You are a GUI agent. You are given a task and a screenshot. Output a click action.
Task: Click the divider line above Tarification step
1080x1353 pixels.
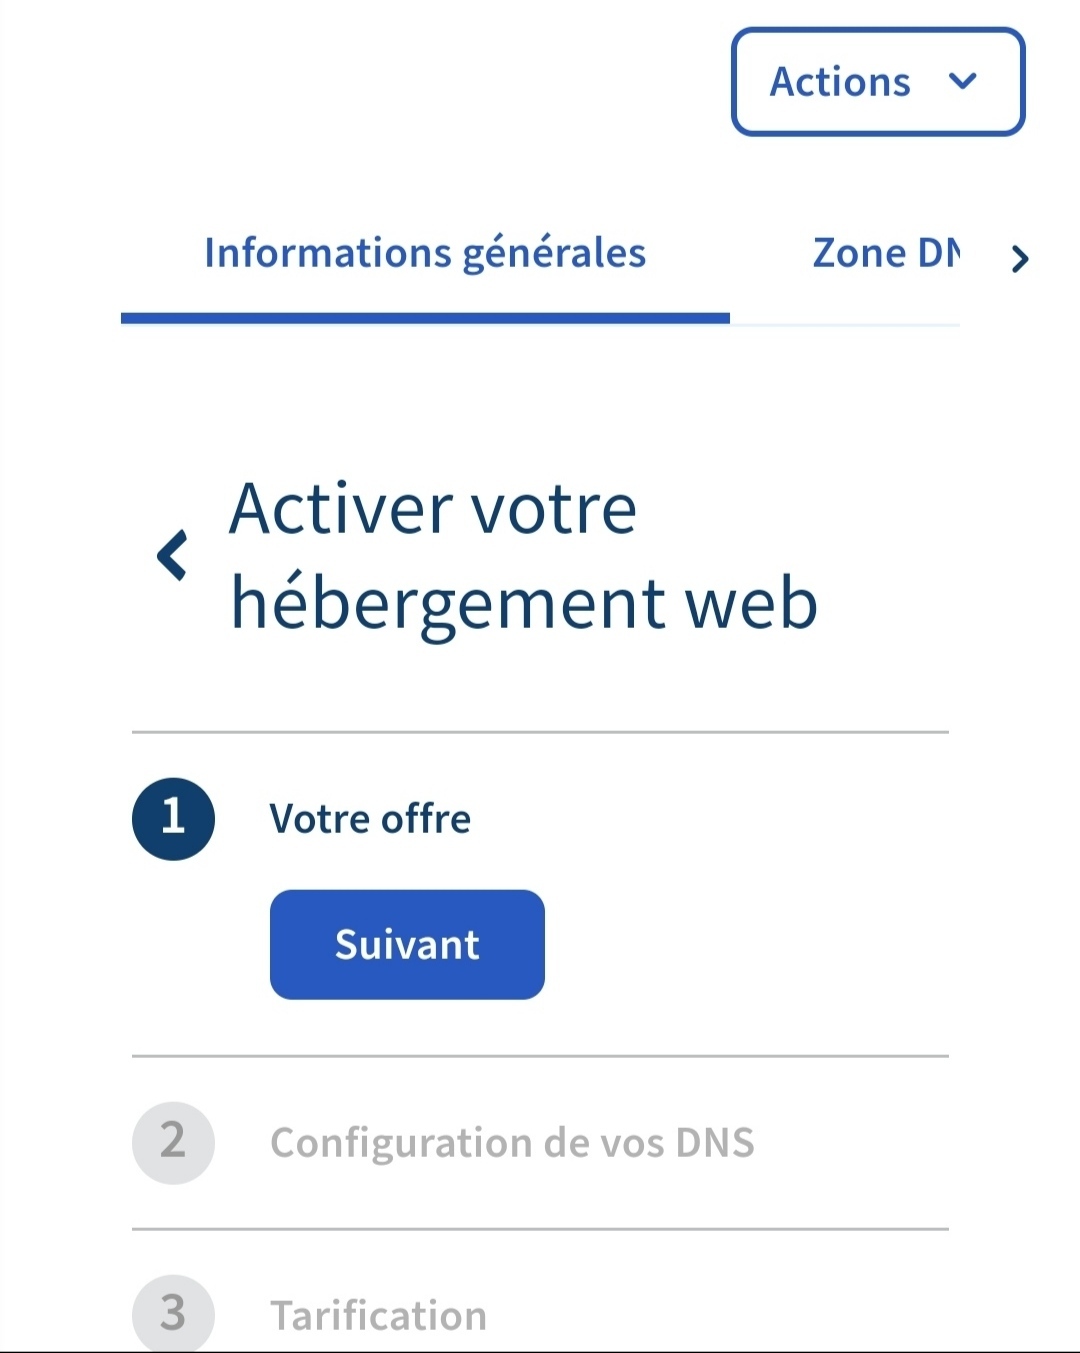click(x=540, y=1229)
